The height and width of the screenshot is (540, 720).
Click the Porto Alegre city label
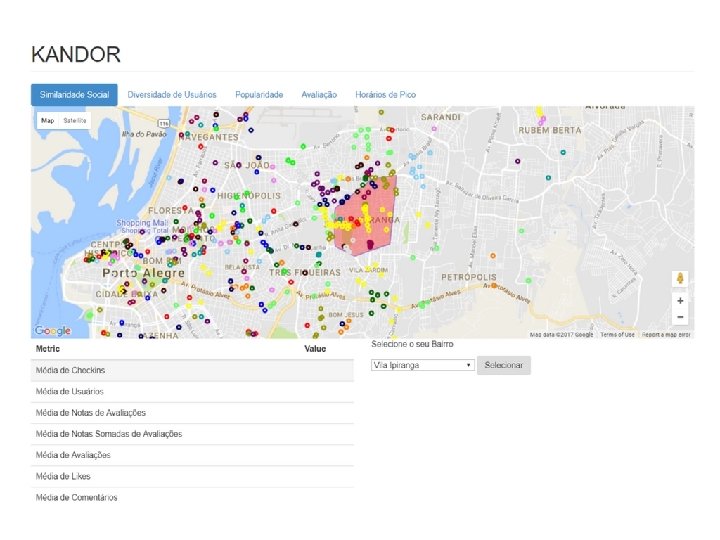tap(143, 273)
